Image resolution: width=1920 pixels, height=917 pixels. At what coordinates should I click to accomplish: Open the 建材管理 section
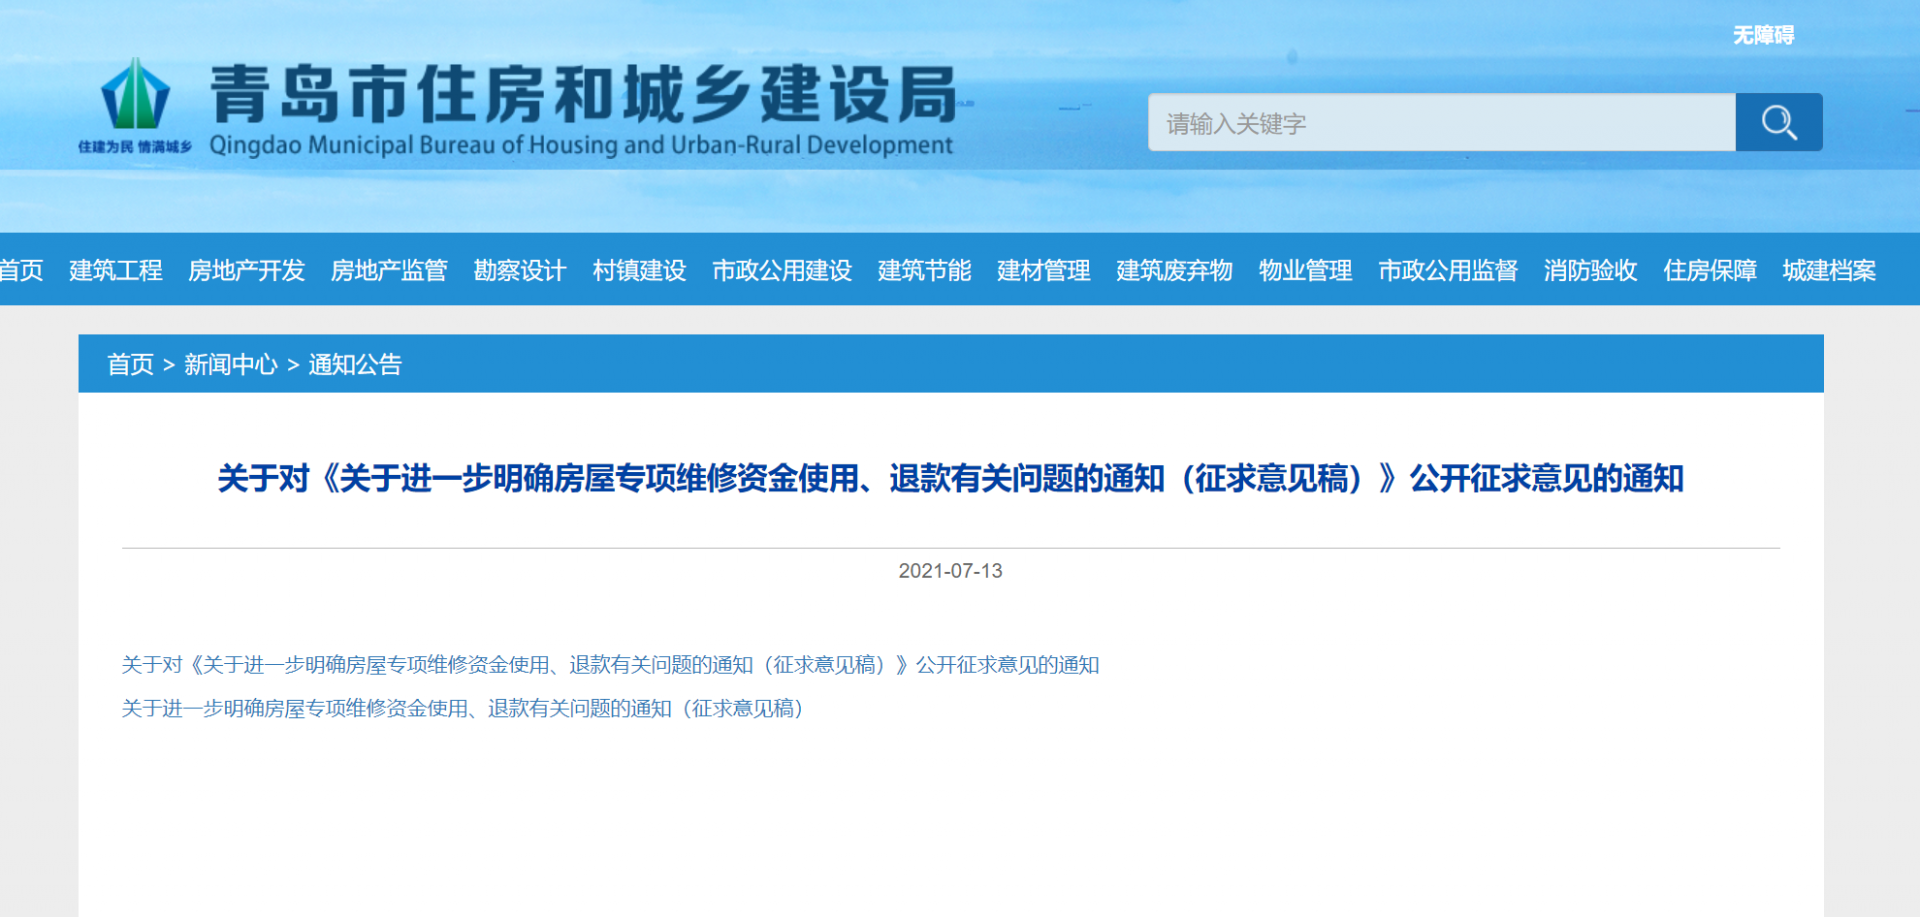pos(1042,271)
